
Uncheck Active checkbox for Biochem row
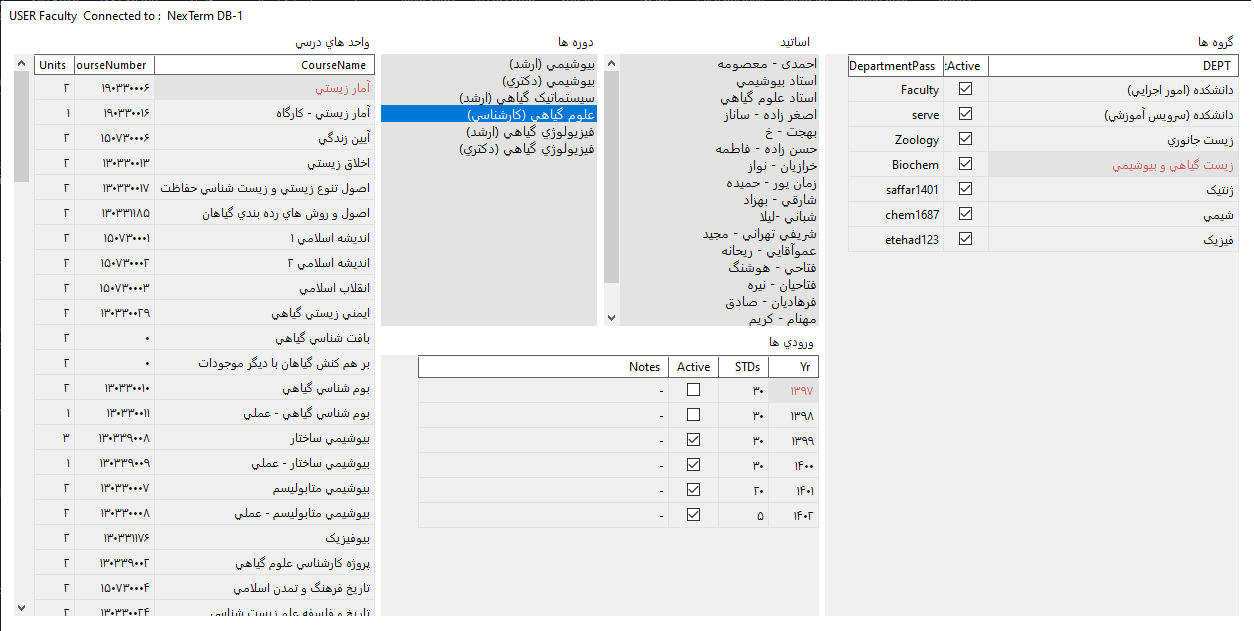click(x=965, y=164)
